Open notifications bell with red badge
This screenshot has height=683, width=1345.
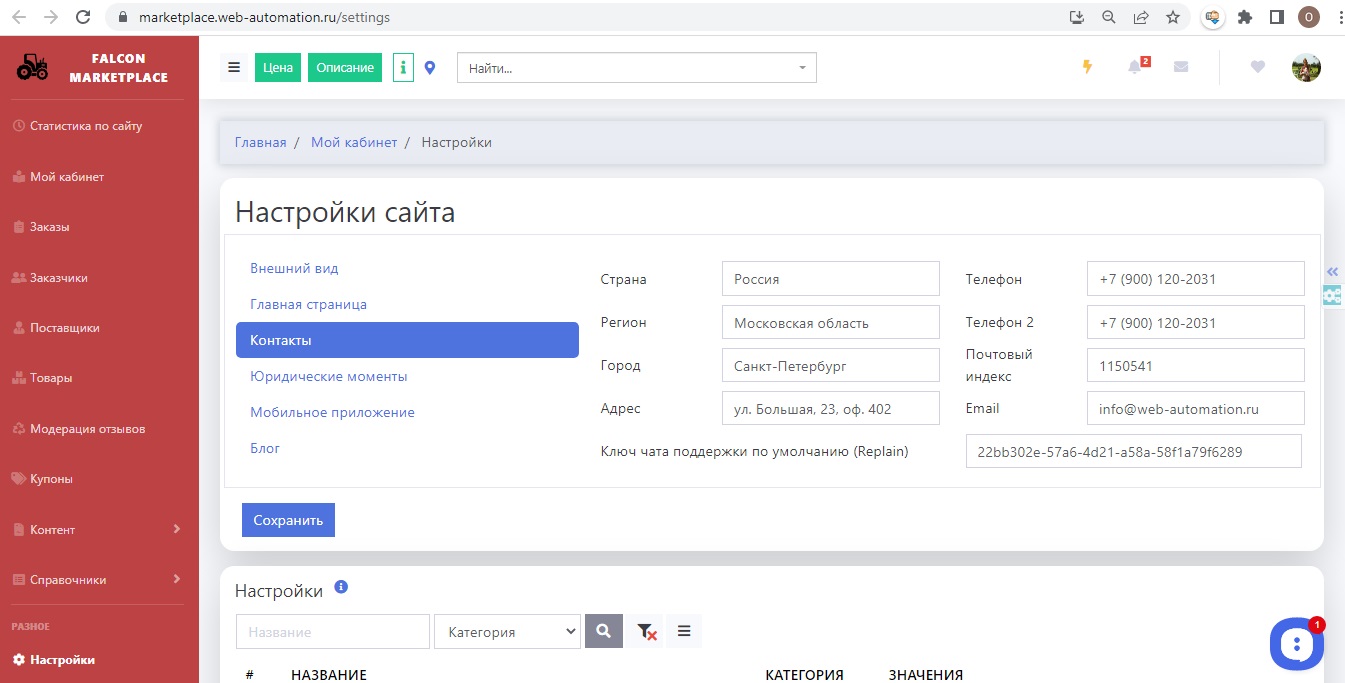tap(1135, 67)
